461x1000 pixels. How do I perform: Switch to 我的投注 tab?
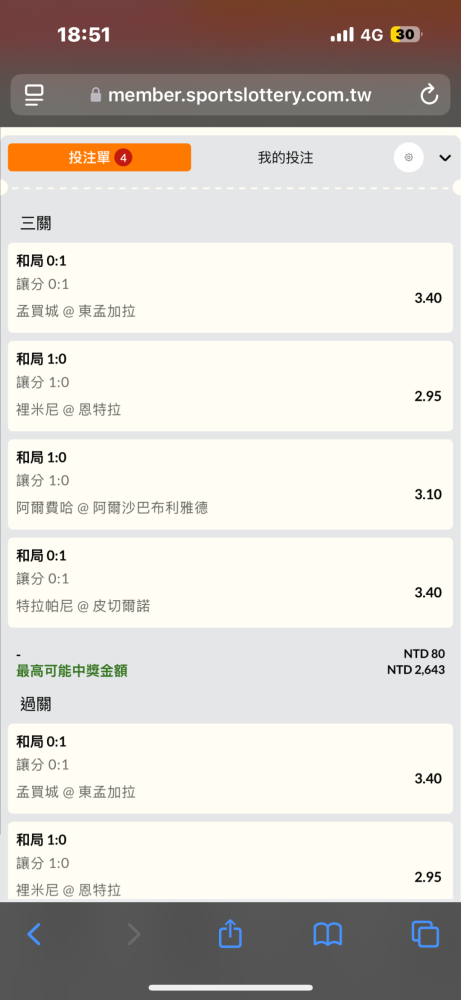pos(286,158)
